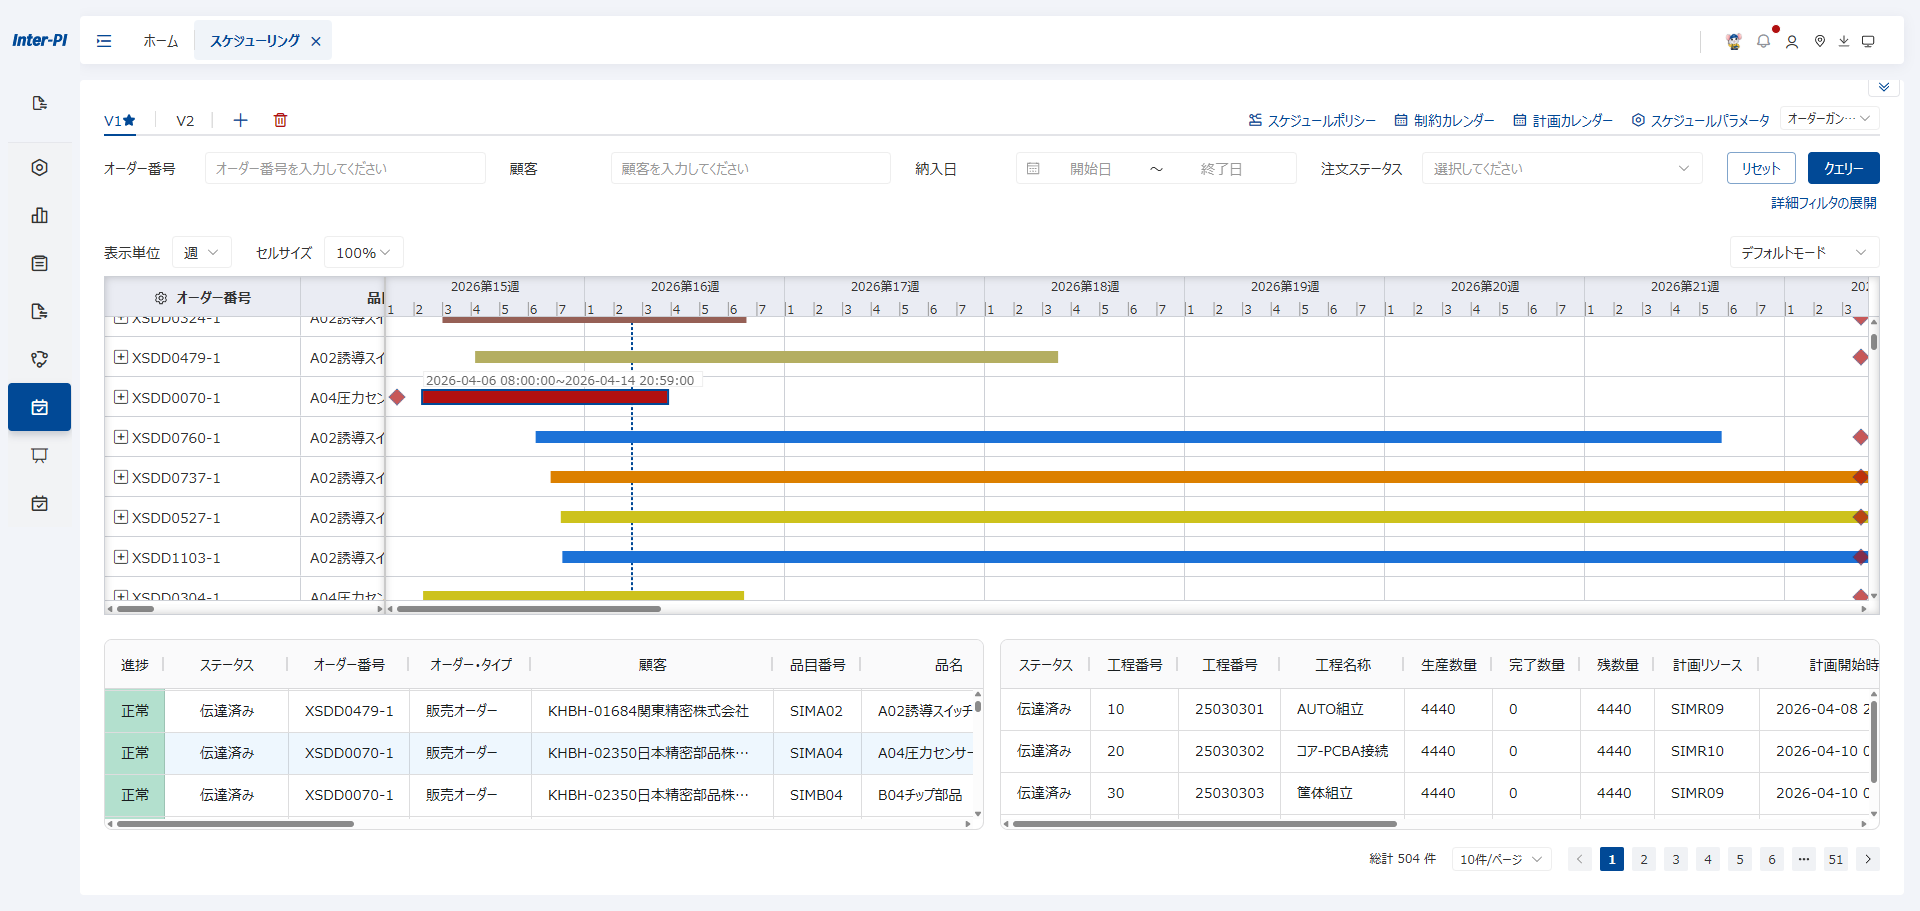Click the monitor display icon
Image resolution: width=1920 pixels, height=911 pixels.
[1868, 41]
